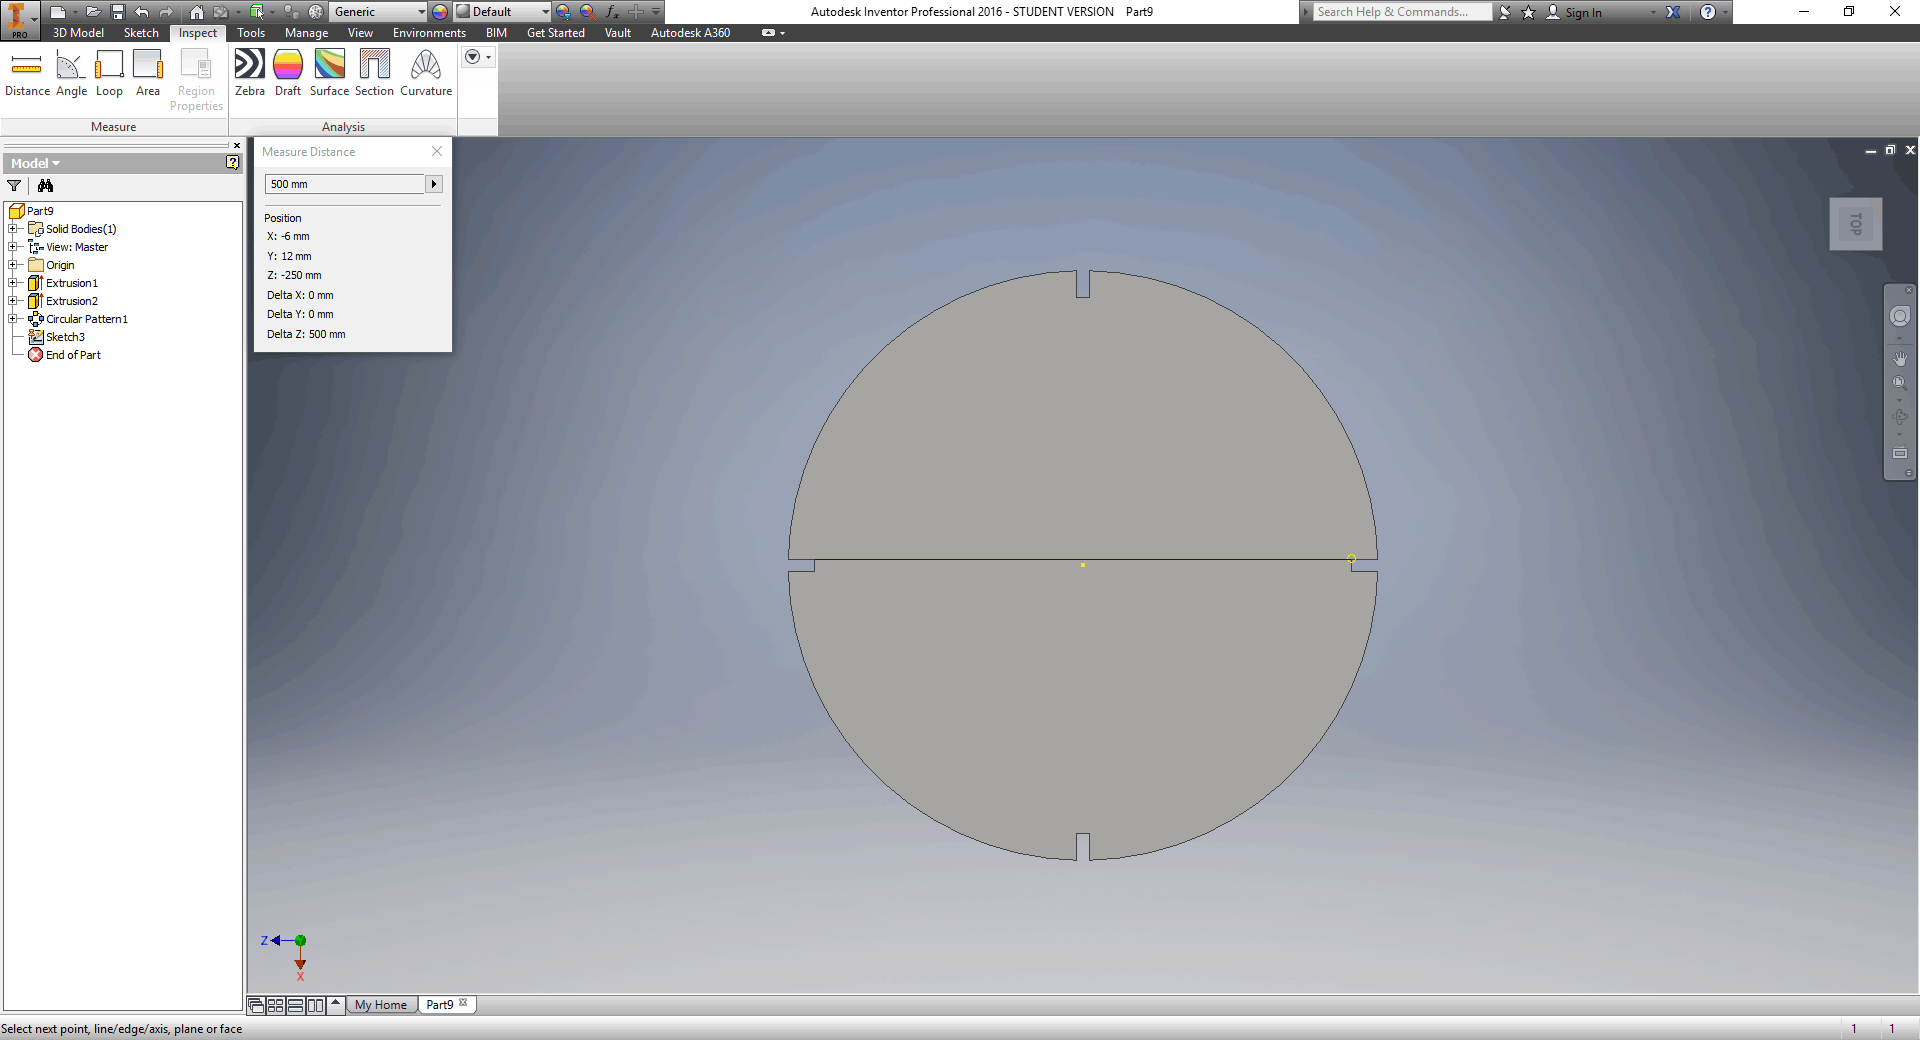This screenshot has height=1040, width=1920.
Task: Open the Inventor application menu
Action: click(18, 19)
